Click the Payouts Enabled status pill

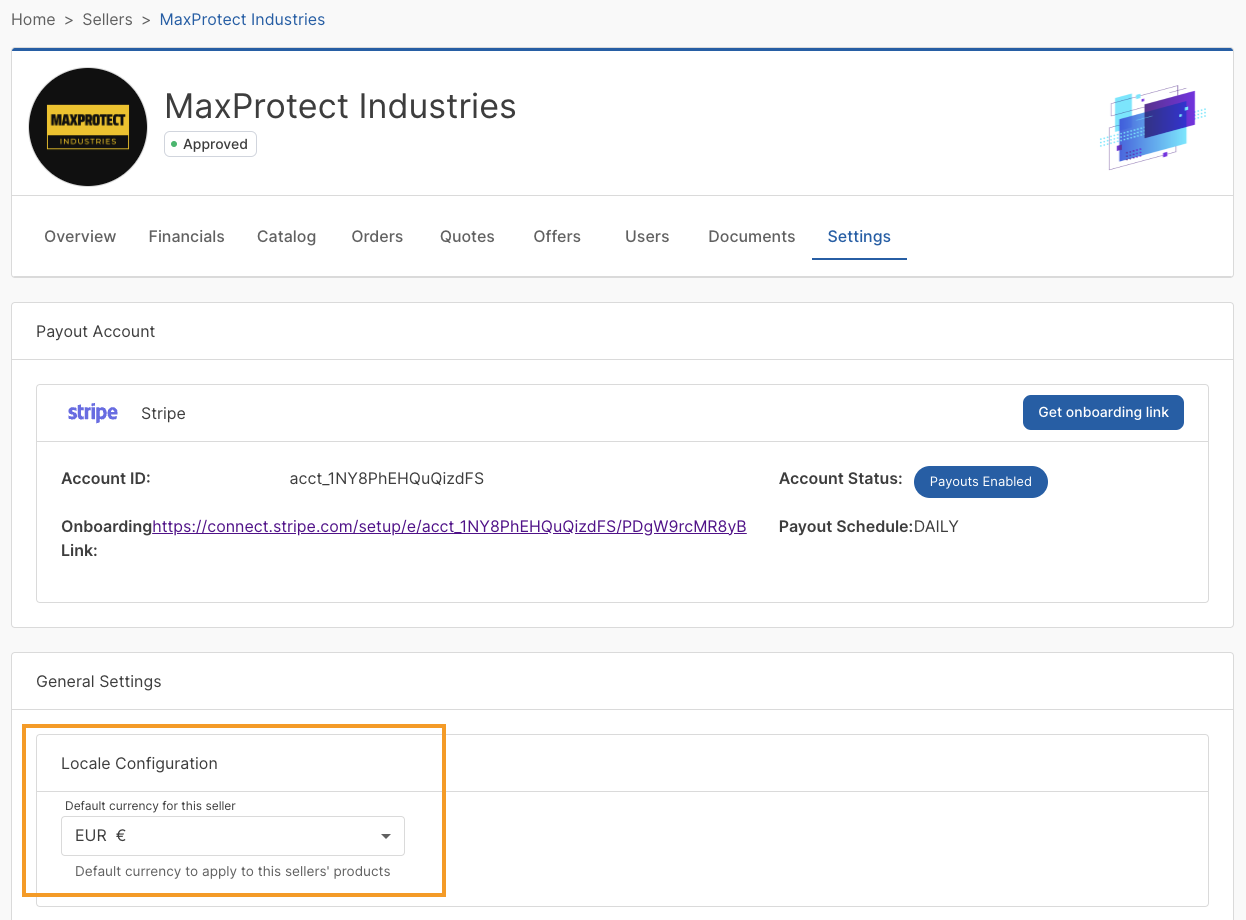point(980,481)
